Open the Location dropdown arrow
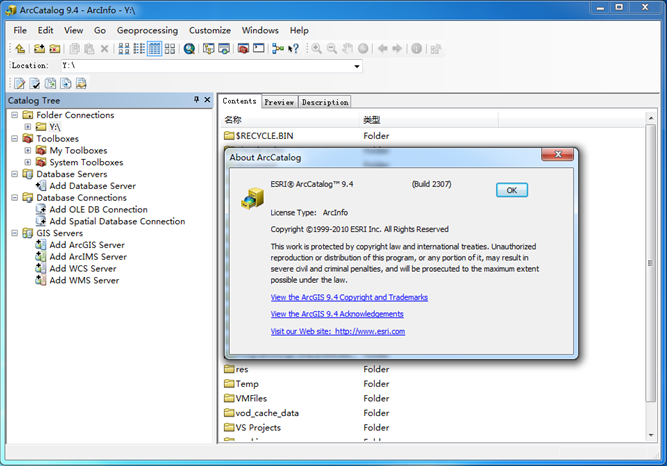The width and height of the screenshot is (668, 466). click(357, 66)
